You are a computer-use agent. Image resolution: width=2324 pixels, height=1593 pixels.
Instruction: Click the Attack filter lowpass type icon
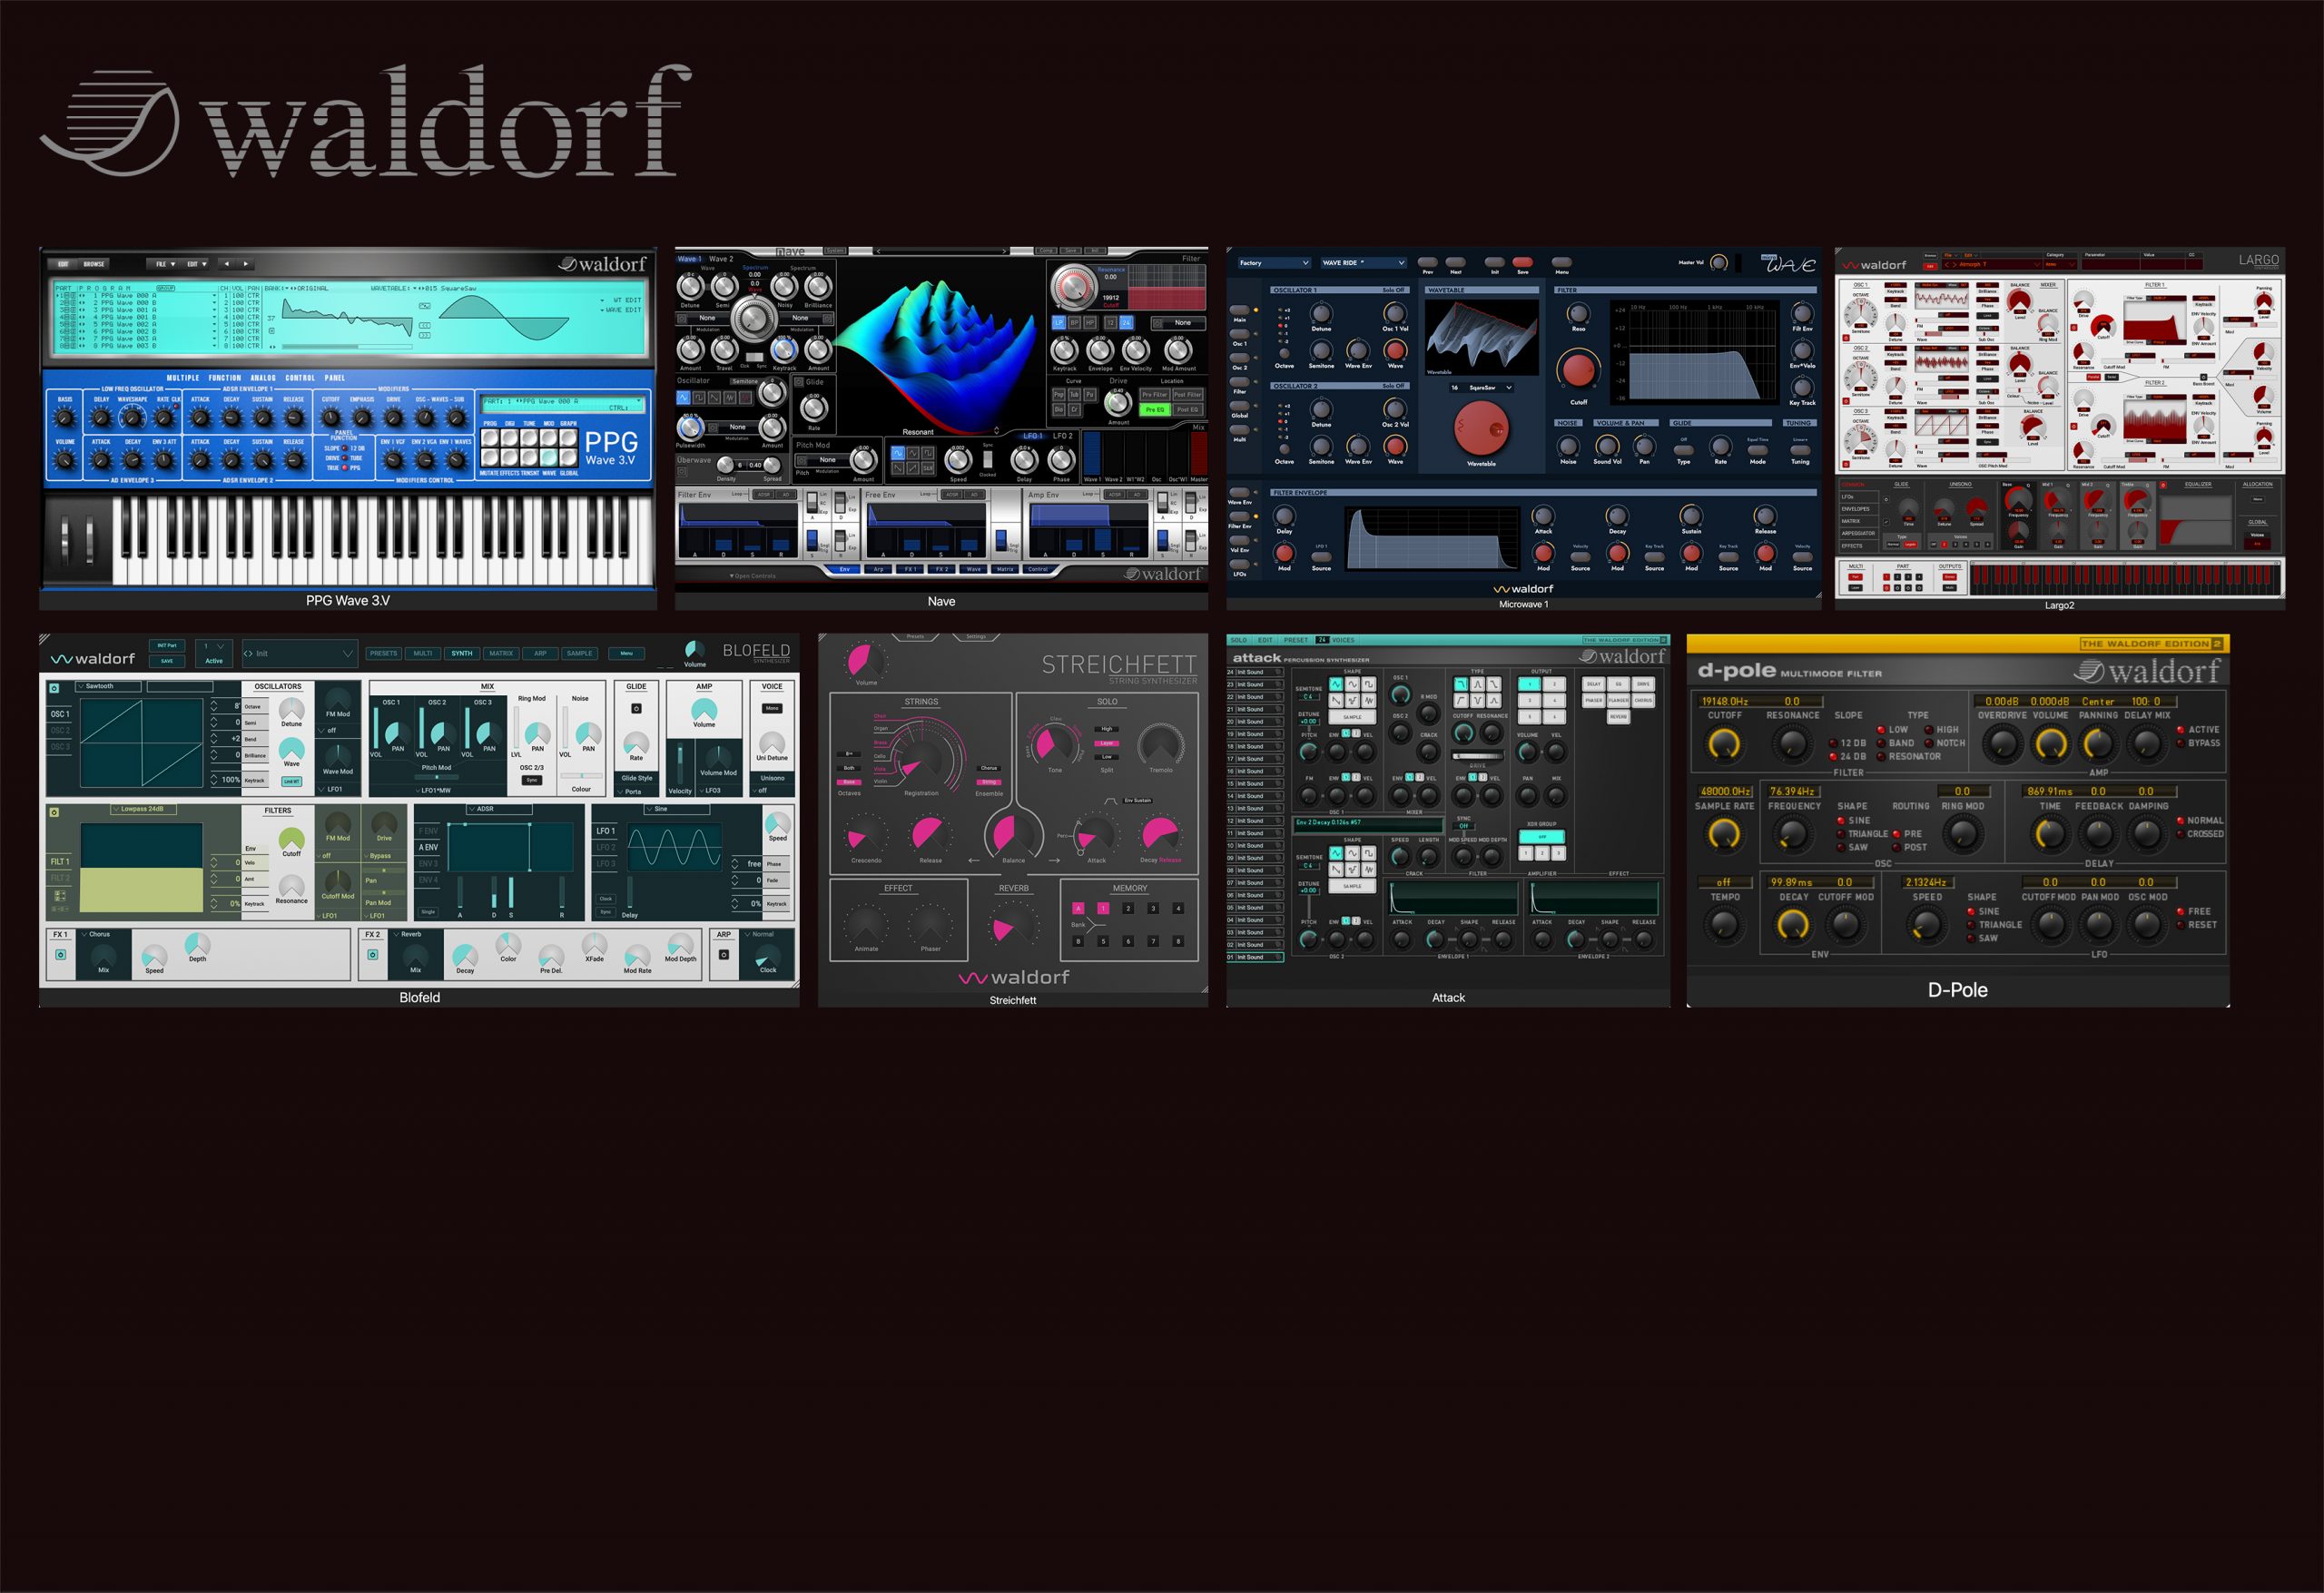(1461, 684)
